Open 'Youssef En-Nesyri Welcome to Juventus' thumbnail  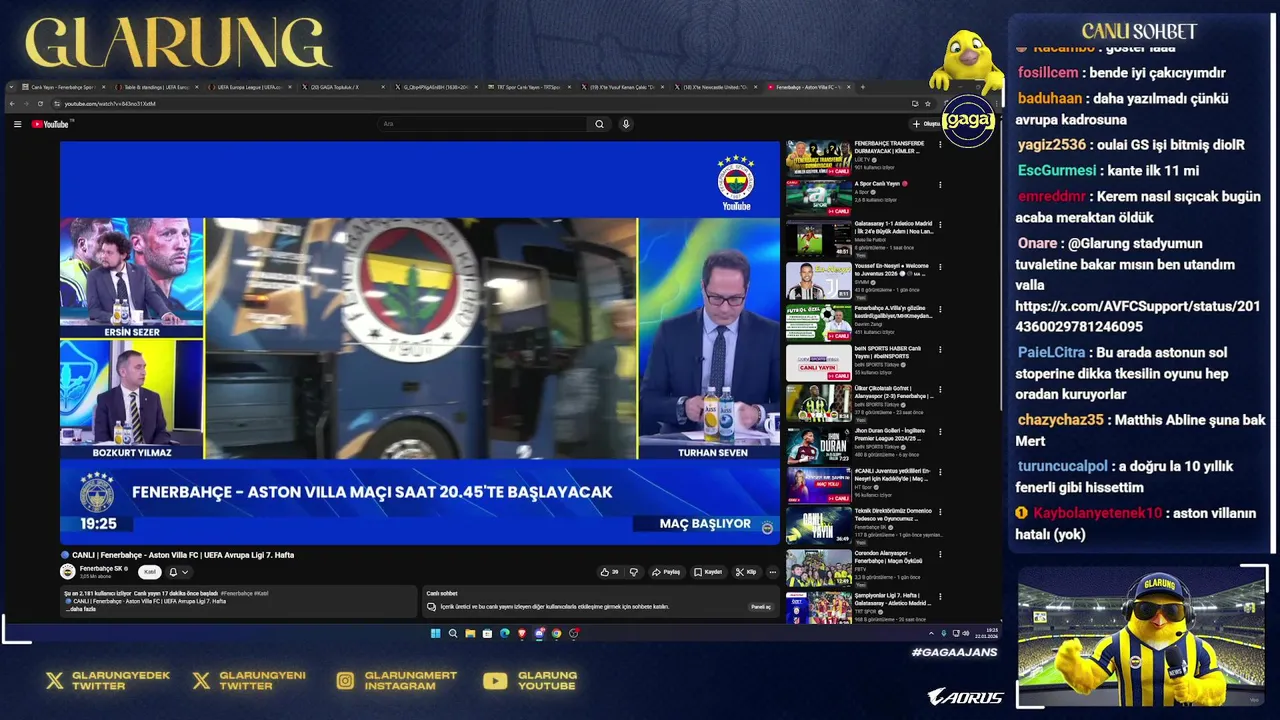click(x=818, y=280)
